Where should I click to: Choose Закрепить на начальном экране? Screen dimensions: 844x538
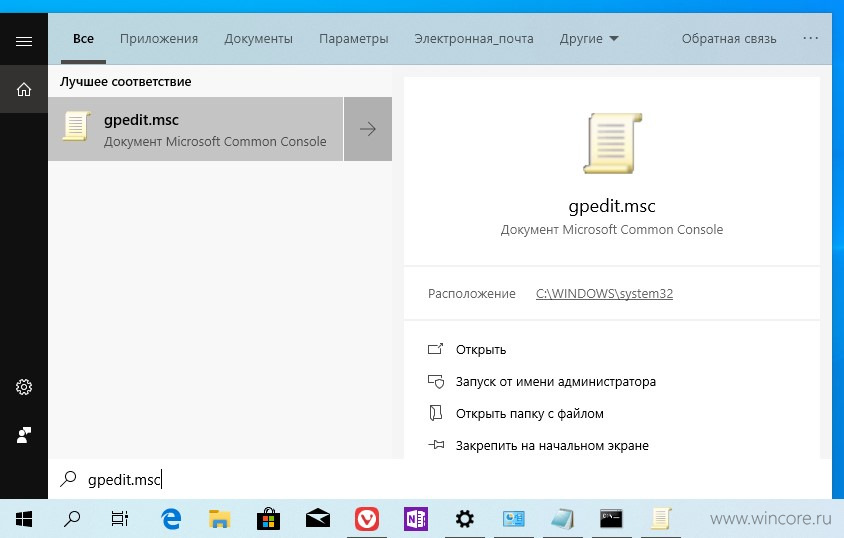pos(552,445)
